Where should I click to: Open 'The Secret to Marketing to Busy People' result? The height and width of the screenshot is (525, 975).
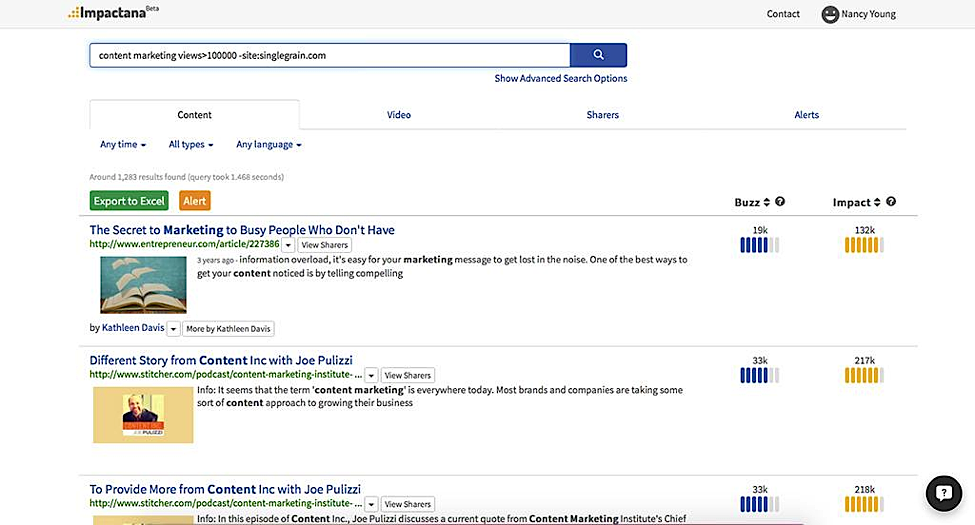click(x=242, y=230)
